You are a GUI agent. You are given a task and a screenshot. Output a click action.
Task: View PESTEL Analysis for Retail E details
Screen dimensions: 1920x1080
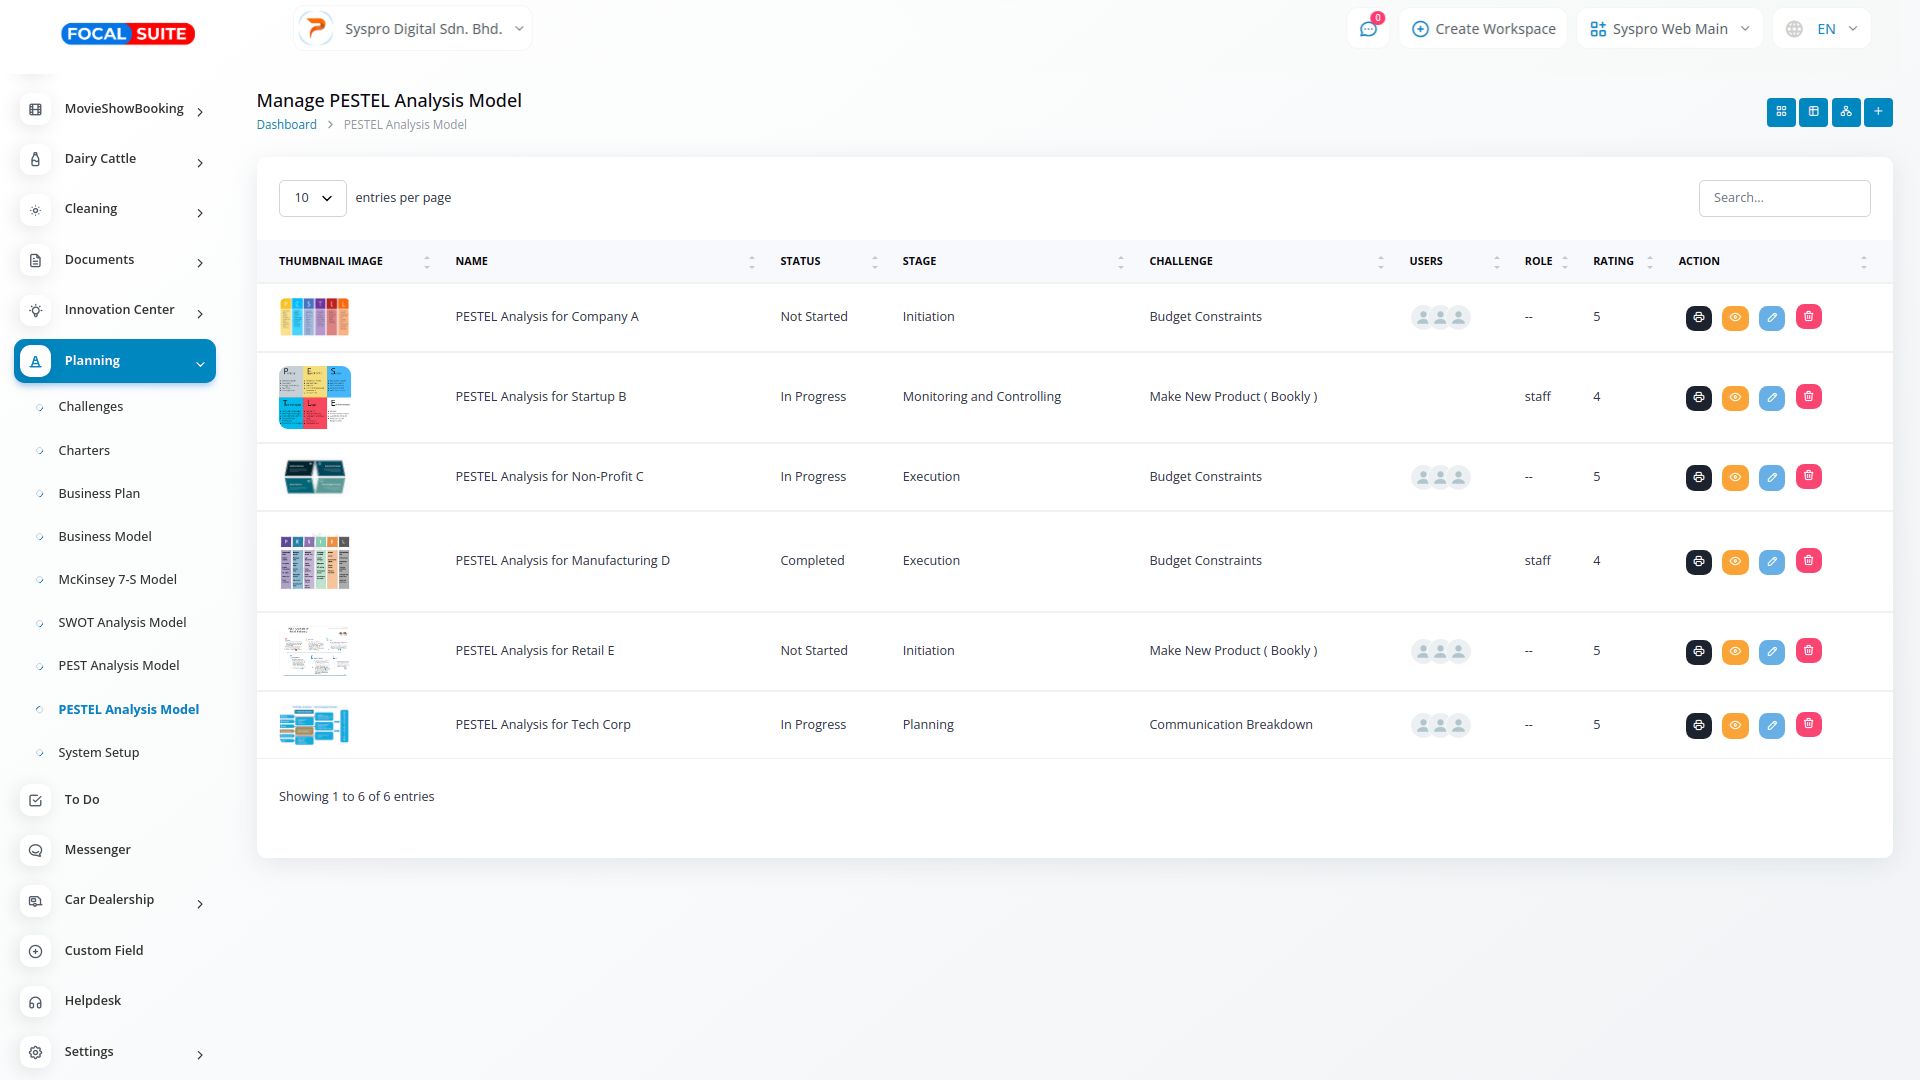[1734, 652]
